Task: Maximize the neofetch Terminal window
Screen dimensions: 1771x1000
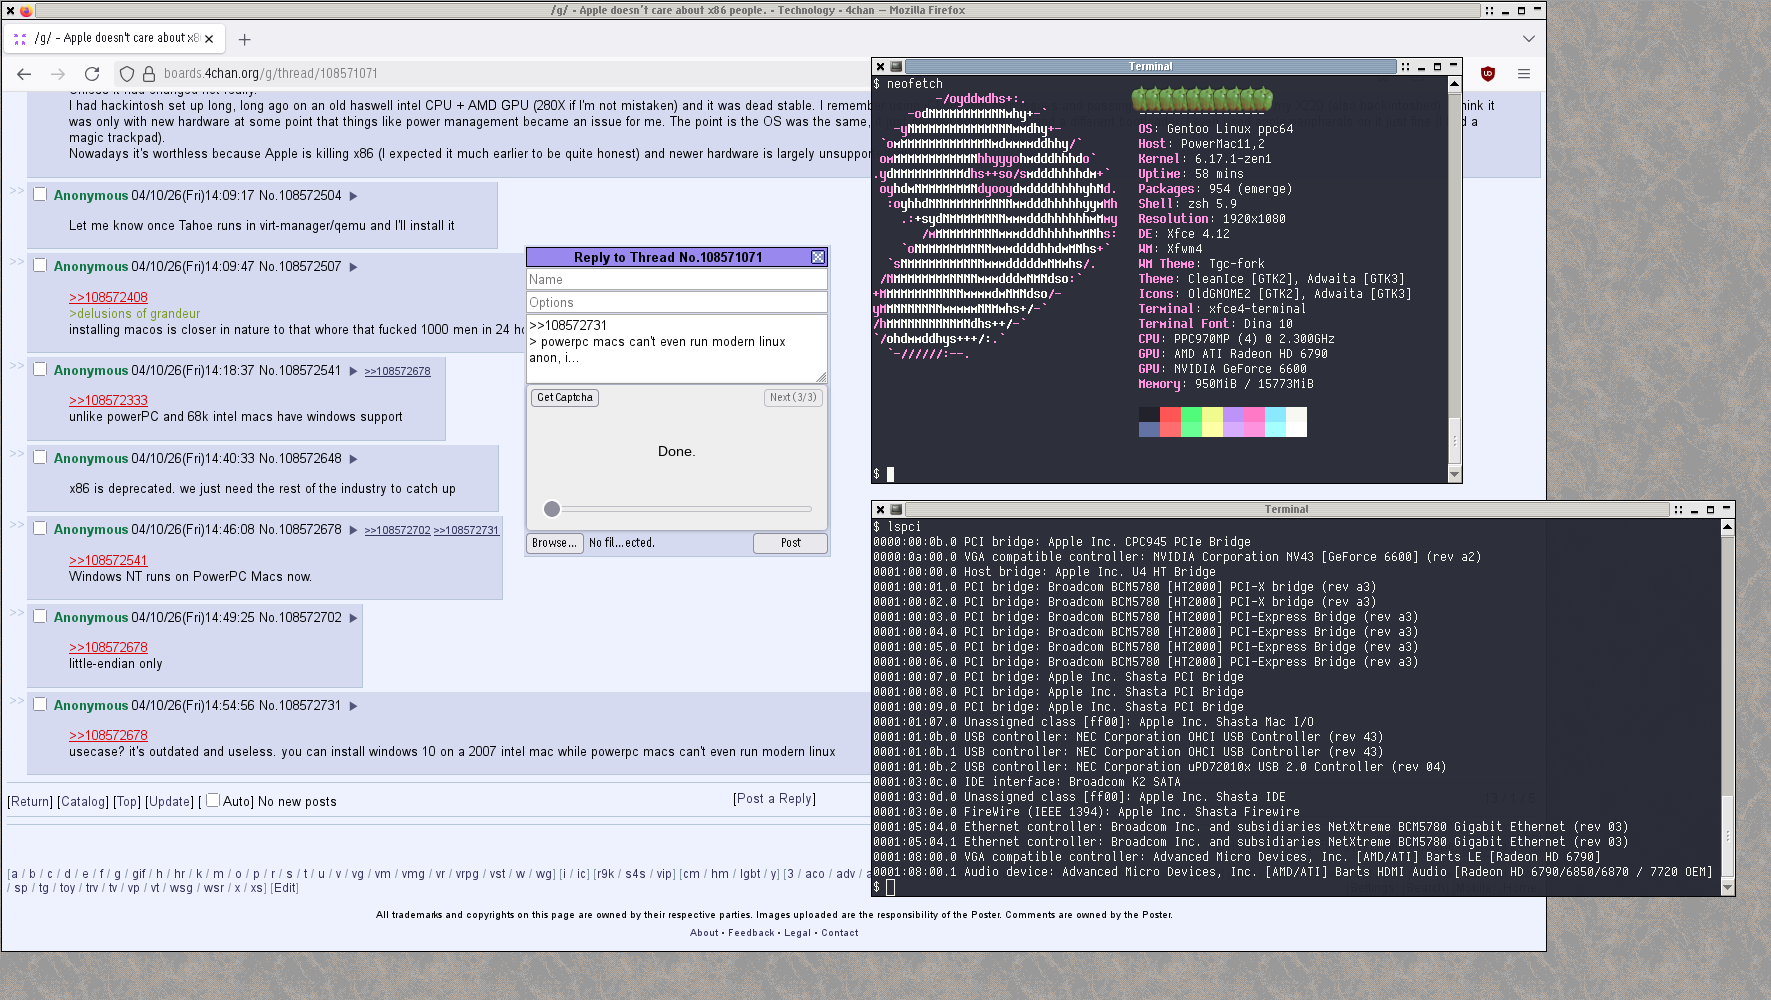Action: tap(1437, 67)
